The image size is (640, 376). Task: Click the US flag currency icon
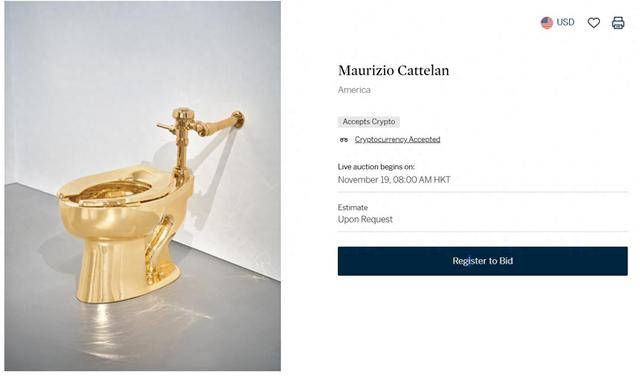point(547,23)
